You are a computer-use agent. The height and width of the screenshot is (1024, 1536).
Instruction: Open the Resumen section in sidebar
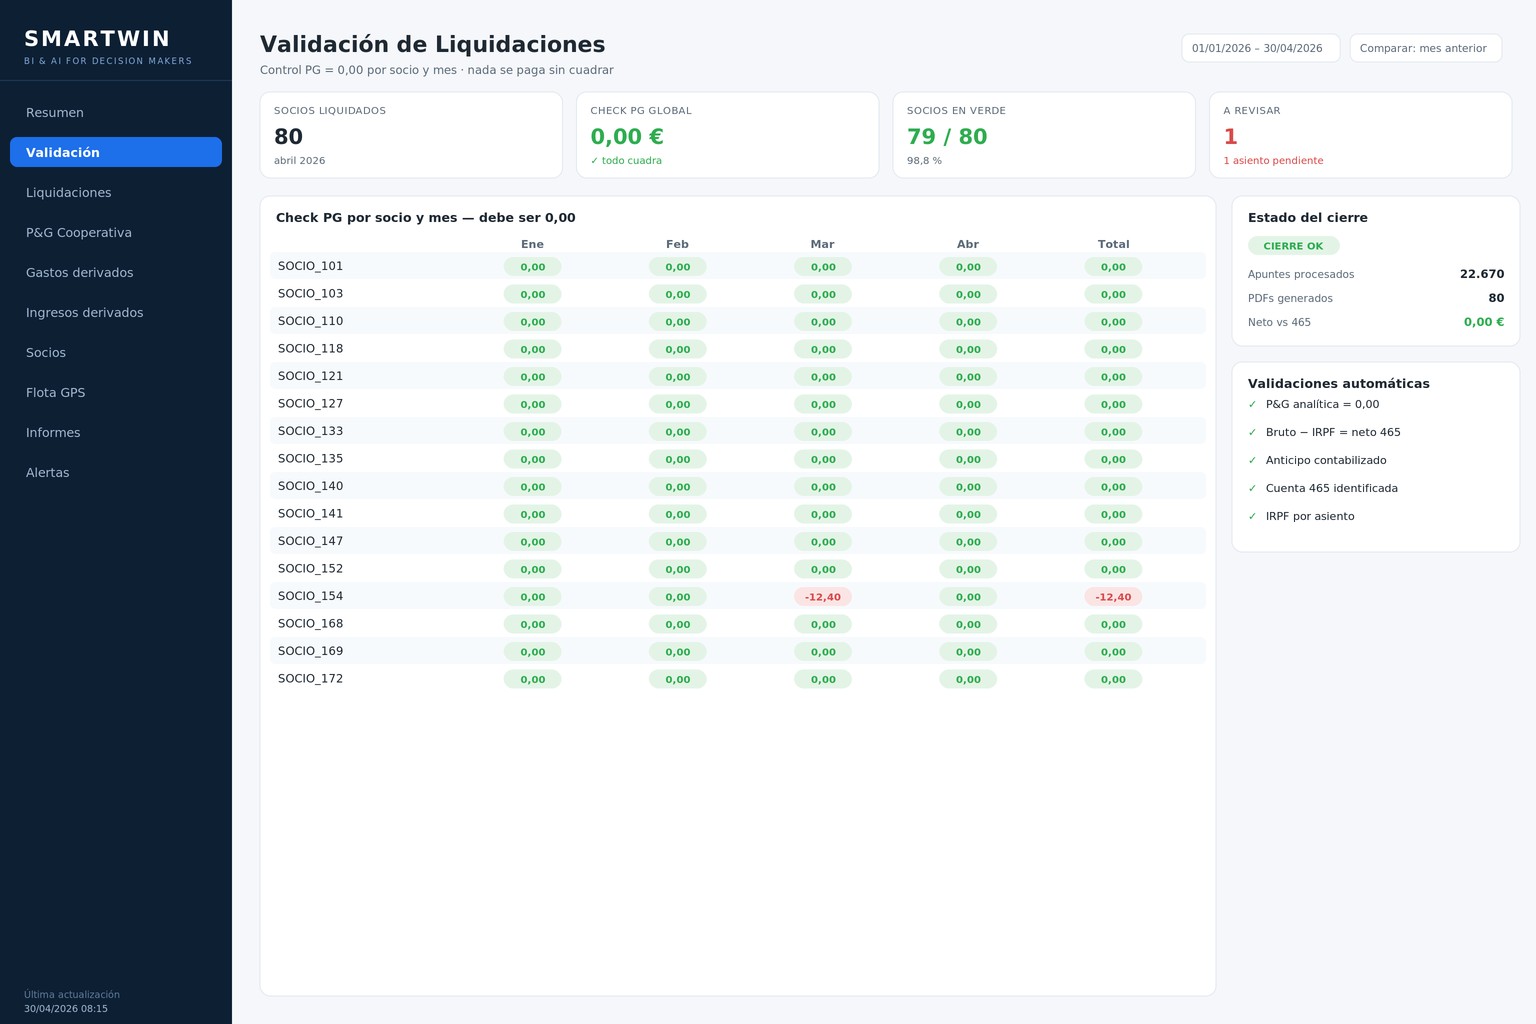coord(116,112)
